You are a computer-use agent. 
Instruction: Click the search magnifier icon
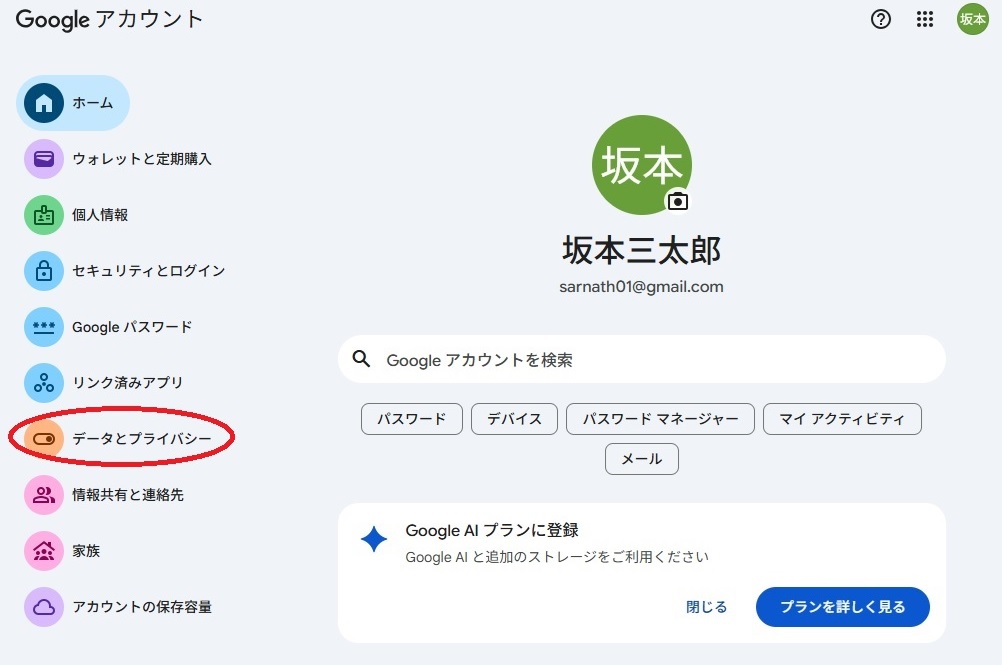click(362, 359)
